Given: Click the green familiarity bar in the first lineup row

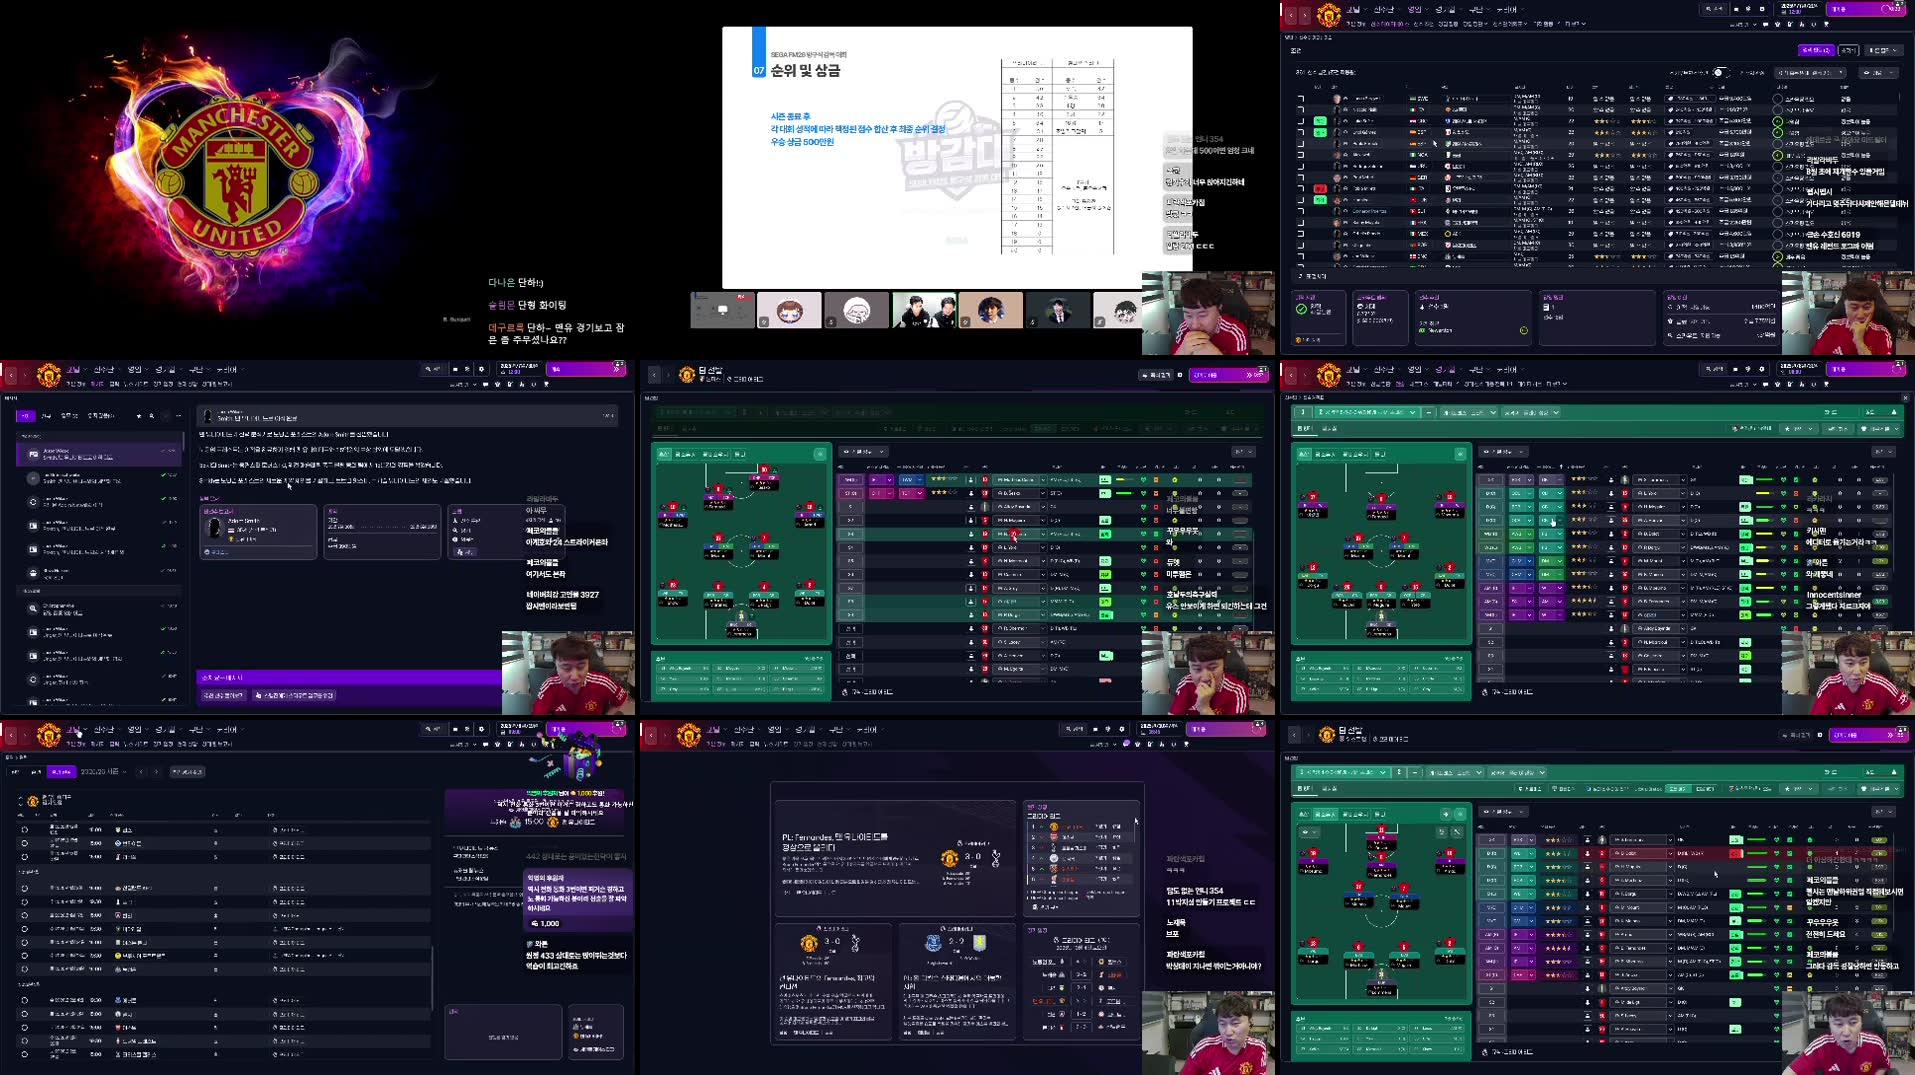Looking at the screenshot, I should [1124, 480].
